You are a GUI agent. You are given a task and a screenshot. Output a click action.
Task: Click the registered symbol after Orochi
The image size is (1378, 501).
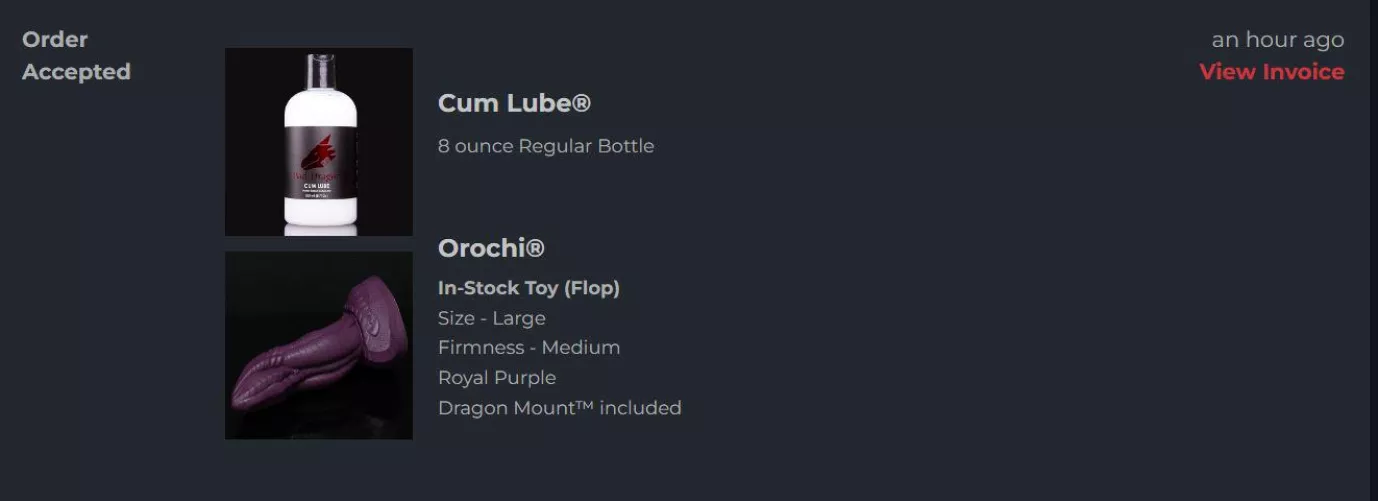click(x=535, y=248)
